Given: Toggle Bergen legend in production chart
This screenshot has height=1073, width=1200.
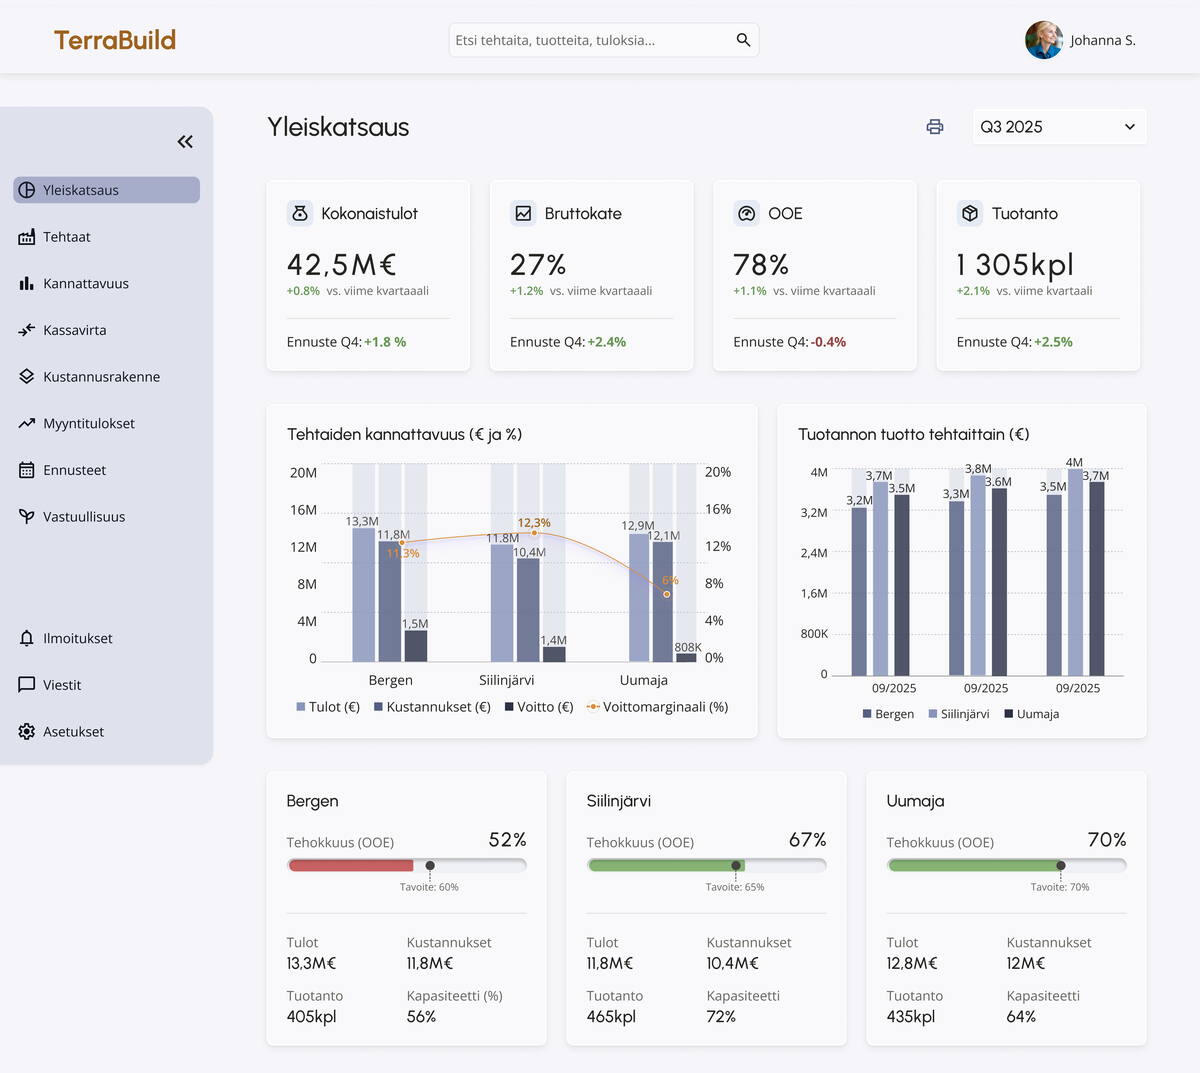Looking at the screenshot, I should (888, 714).
